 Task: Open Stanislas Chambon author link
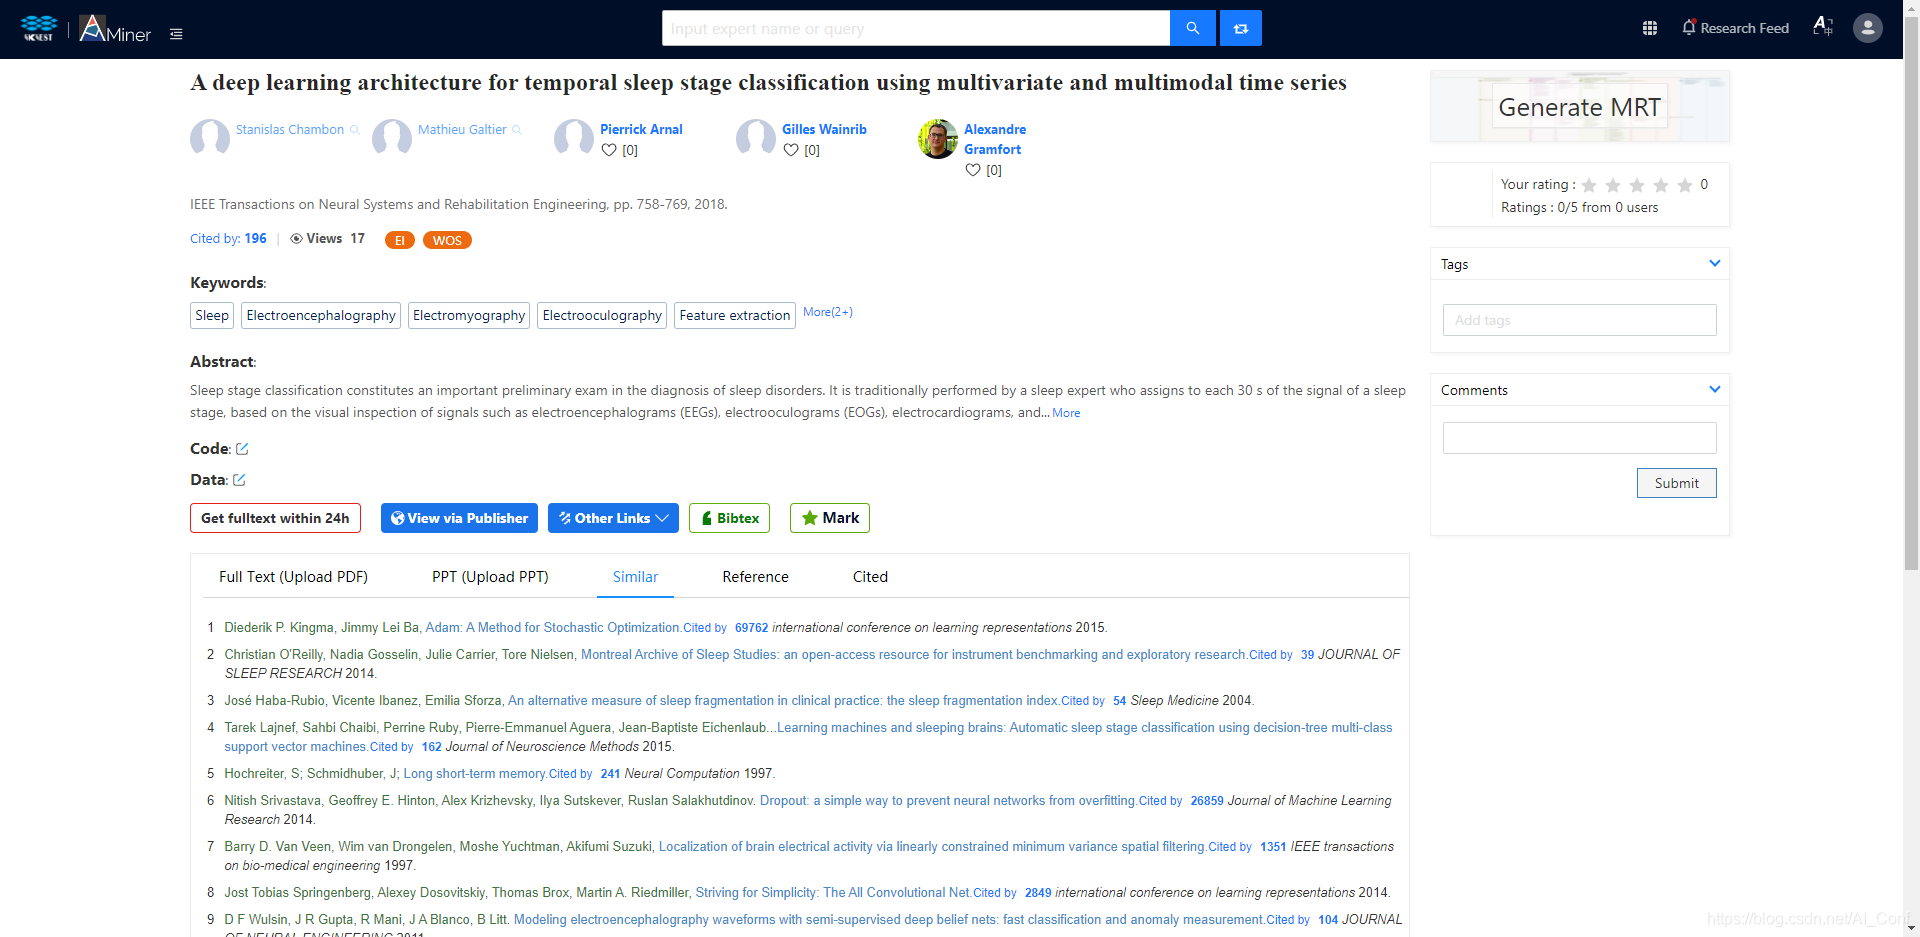[x=290, y=130]
